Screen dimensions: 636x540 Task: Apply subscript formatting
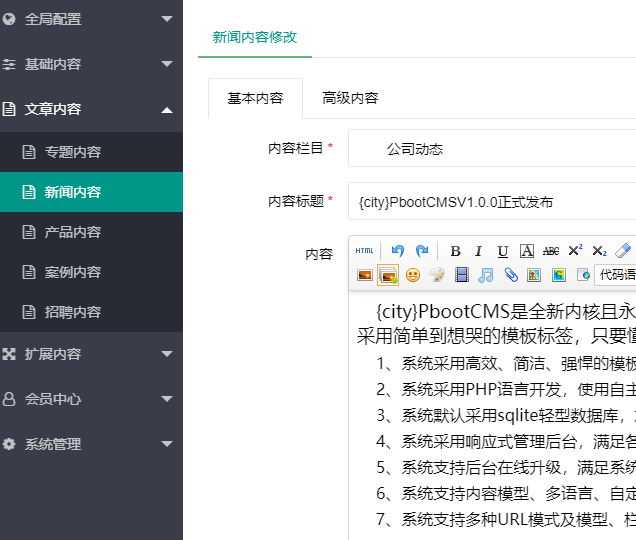tap(599, 251)
